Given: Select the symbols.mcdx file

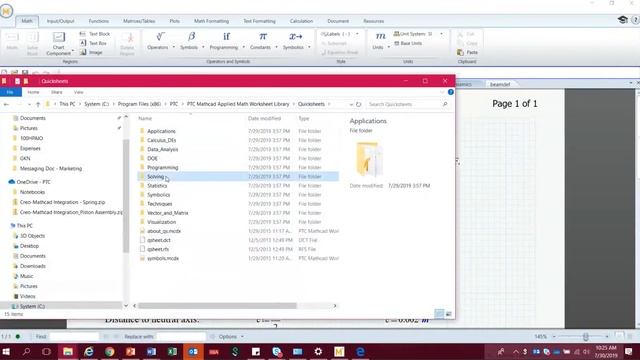Looking at the screenshot, I should click(163, 258).
